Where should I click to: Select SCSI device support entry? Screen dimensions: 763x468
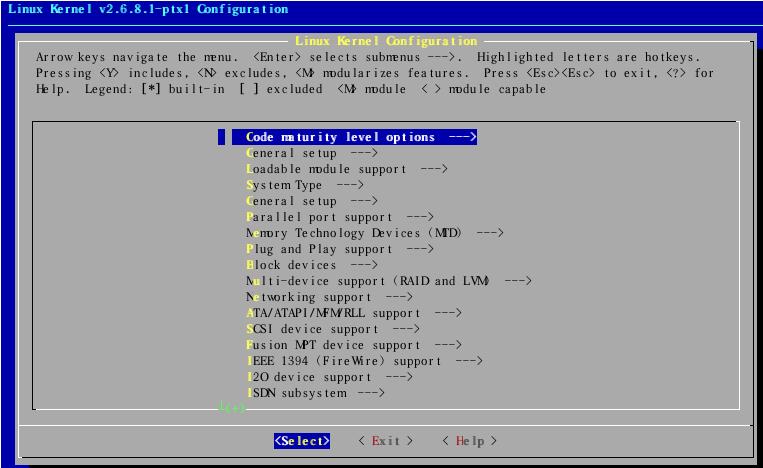pyautogui.click(x=333, y=329)
